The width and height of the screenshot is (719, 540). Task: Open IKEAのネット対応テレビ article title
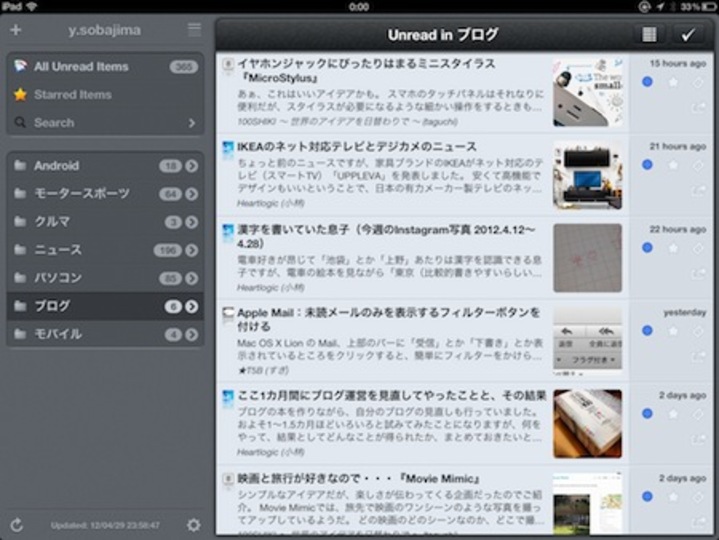click(357, 147)
